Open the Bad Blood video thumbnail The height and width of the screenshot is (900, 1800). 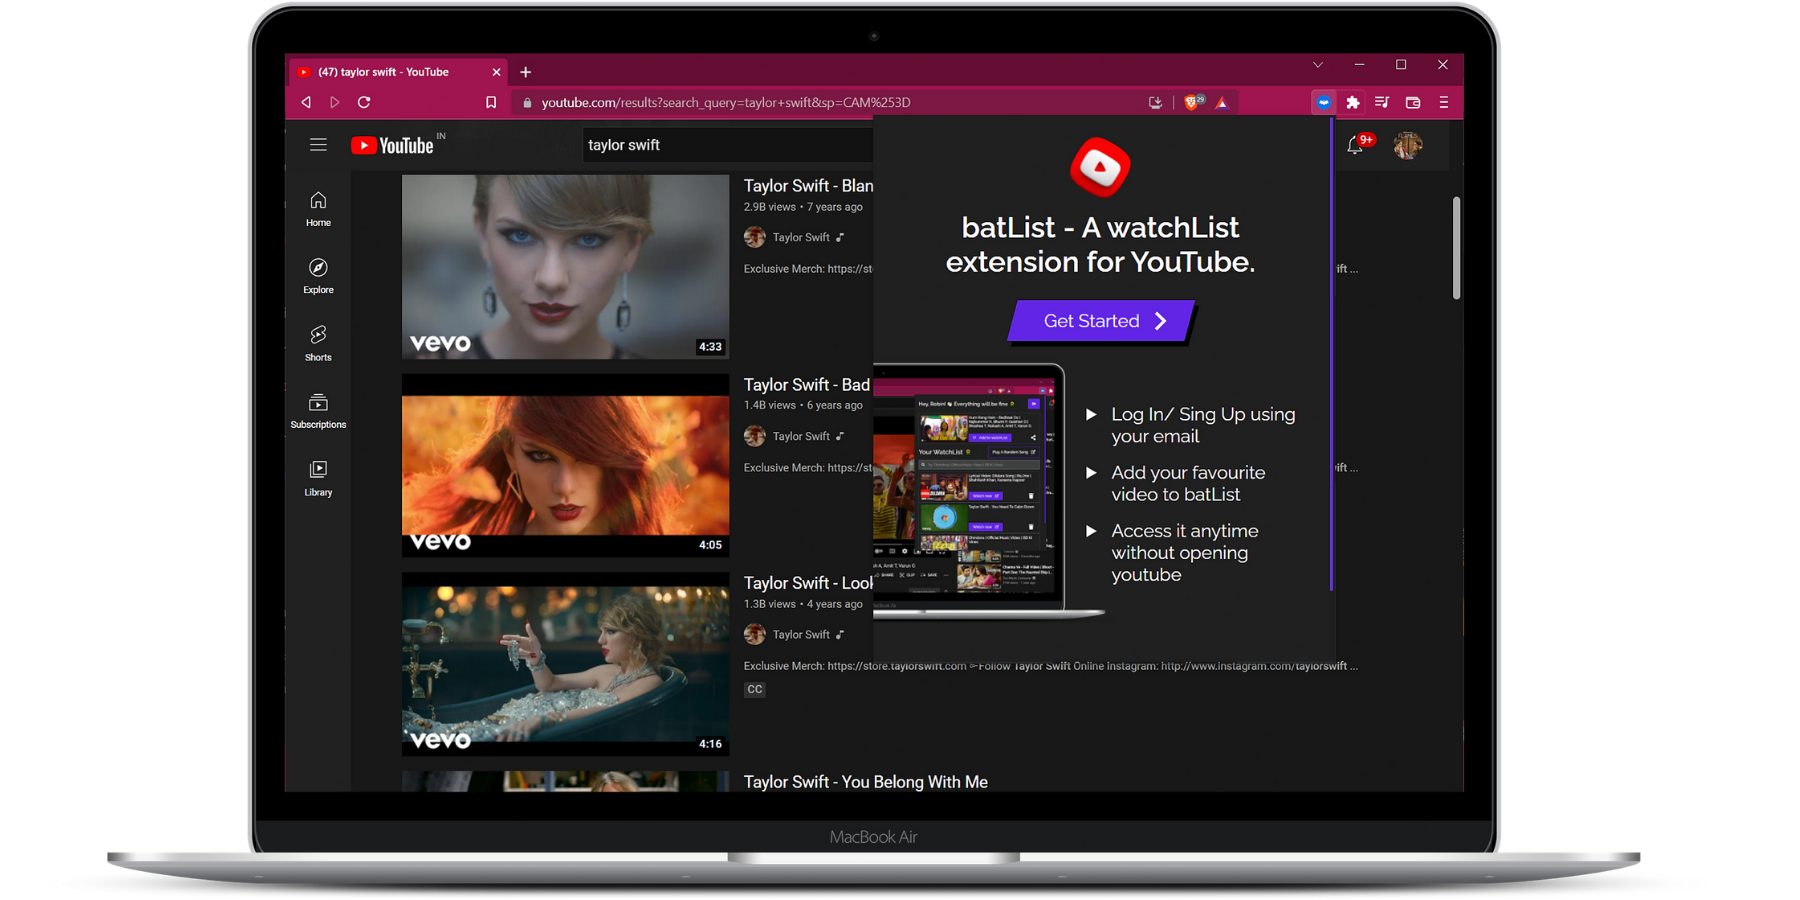(x=565, y=465)
